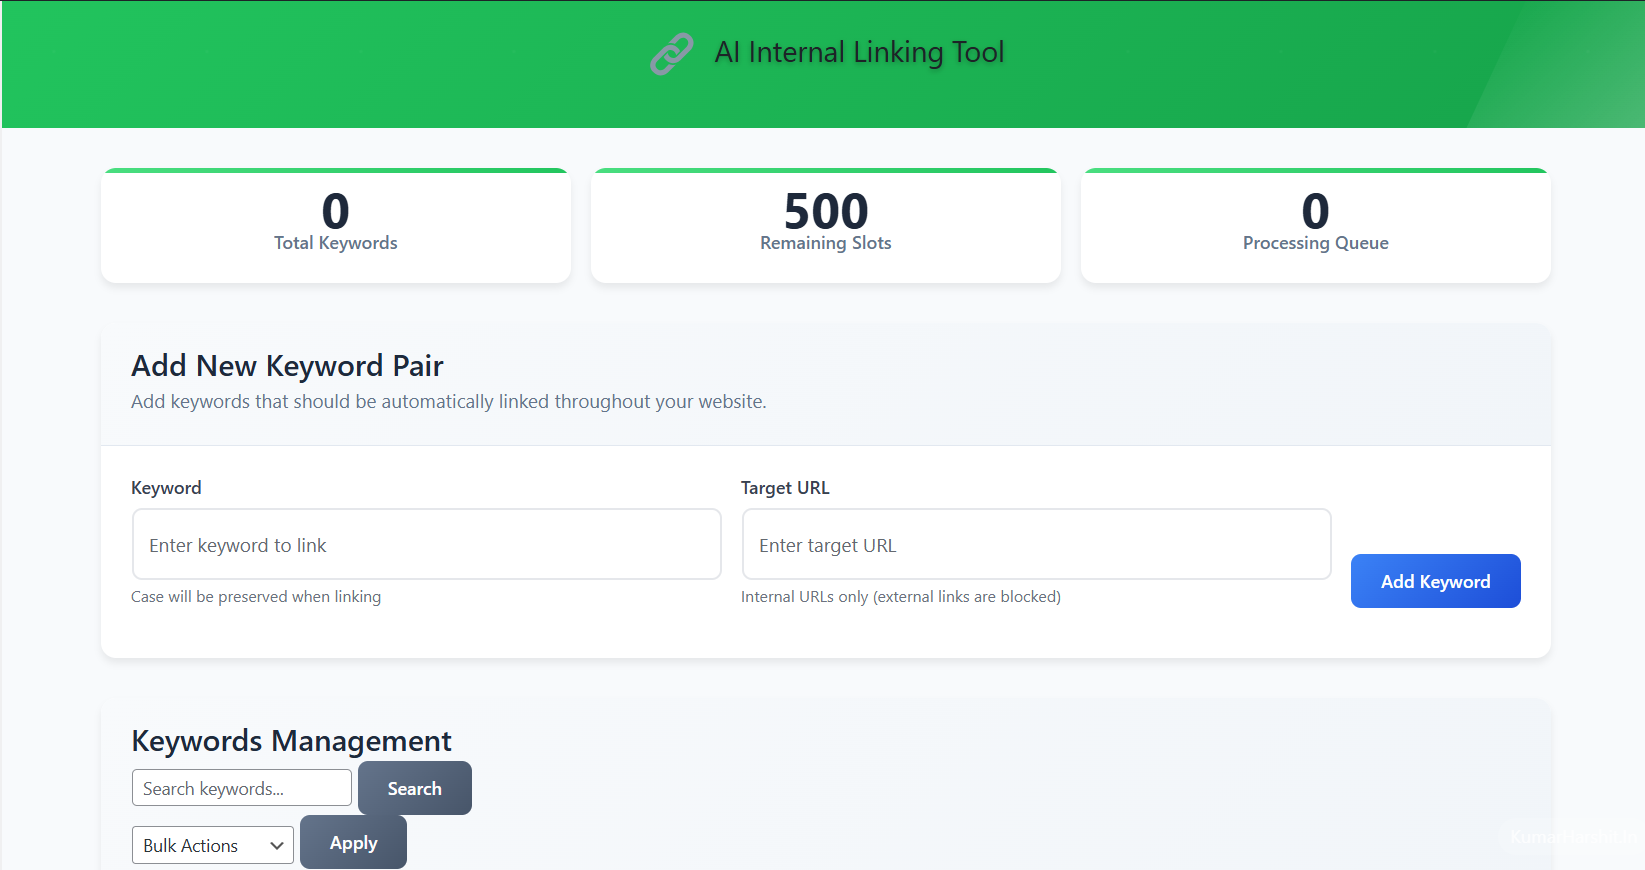
Task: Click the case preserved hint text
Action: [x=256, y=597]
